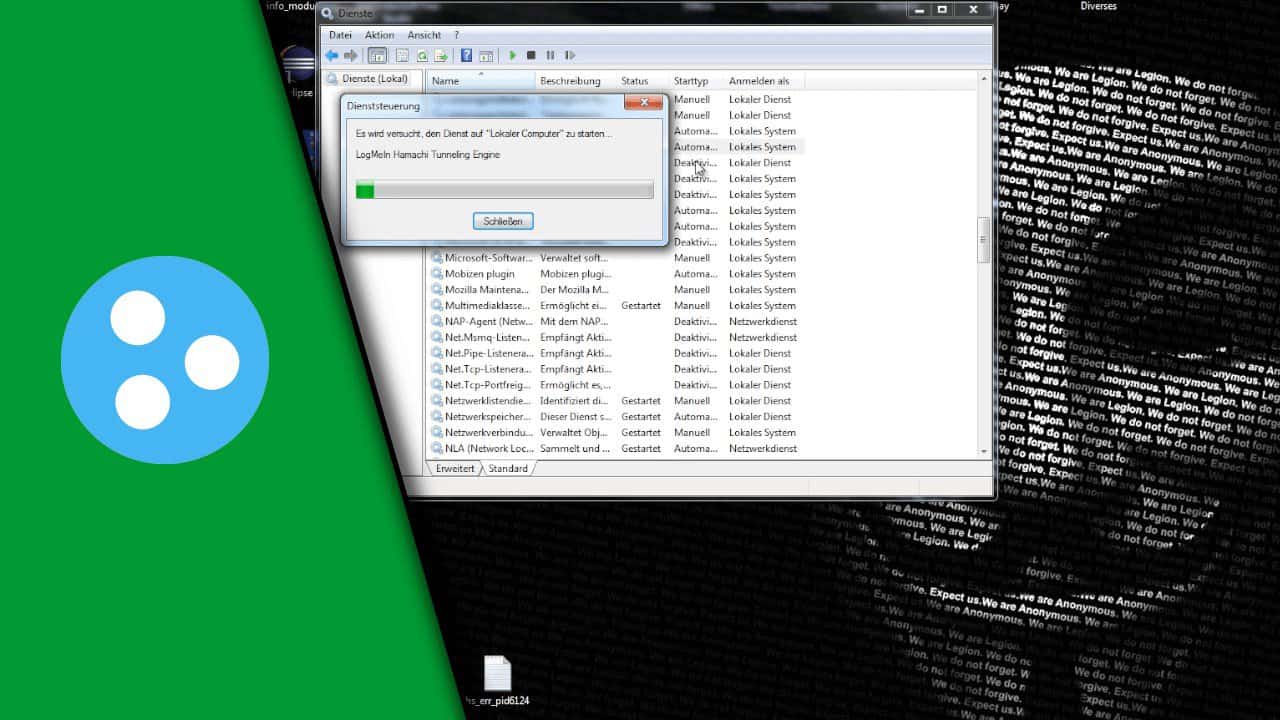Select the Netzwerkspeicher... service row
Image resolution: width=1280 pixels, height=720 pixels.
point(616,417)
